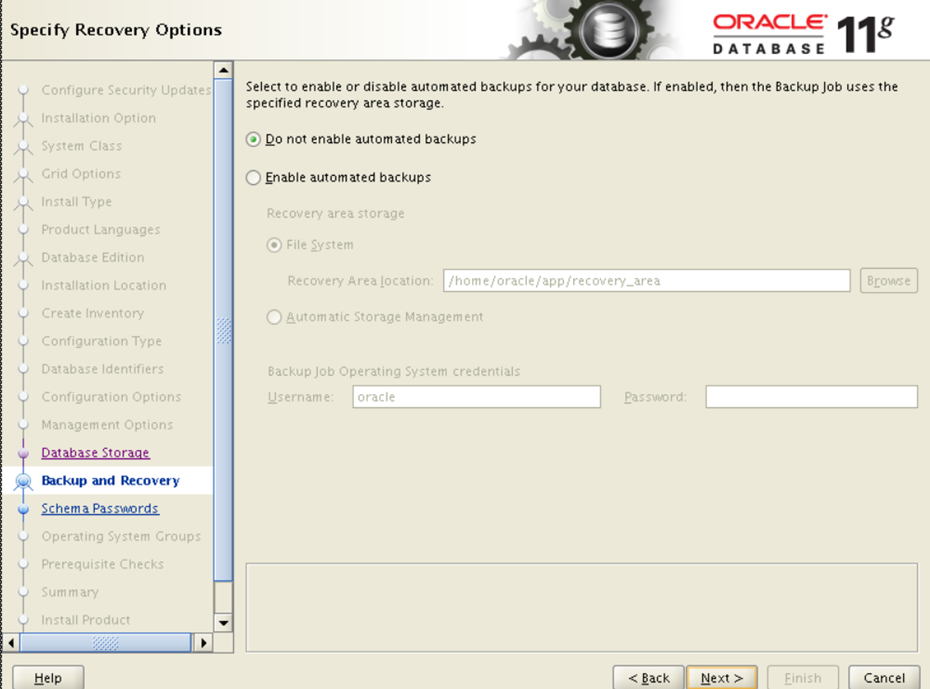Open the Database Storage step link

95,453
